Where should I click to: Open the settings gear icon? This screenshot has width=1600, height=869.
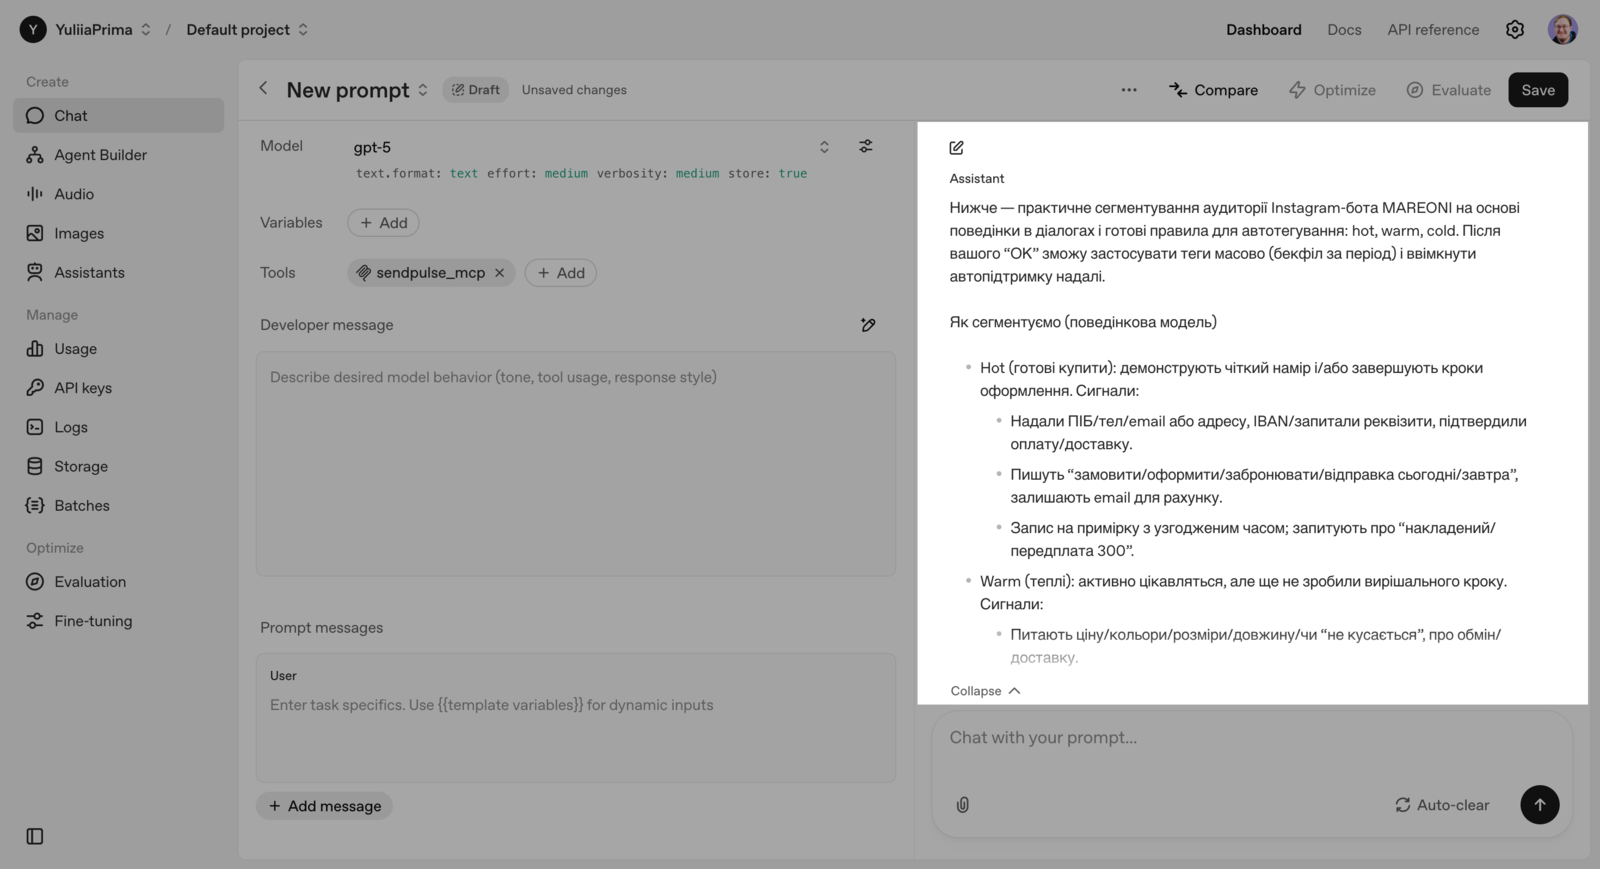(x=1515, y=30)
